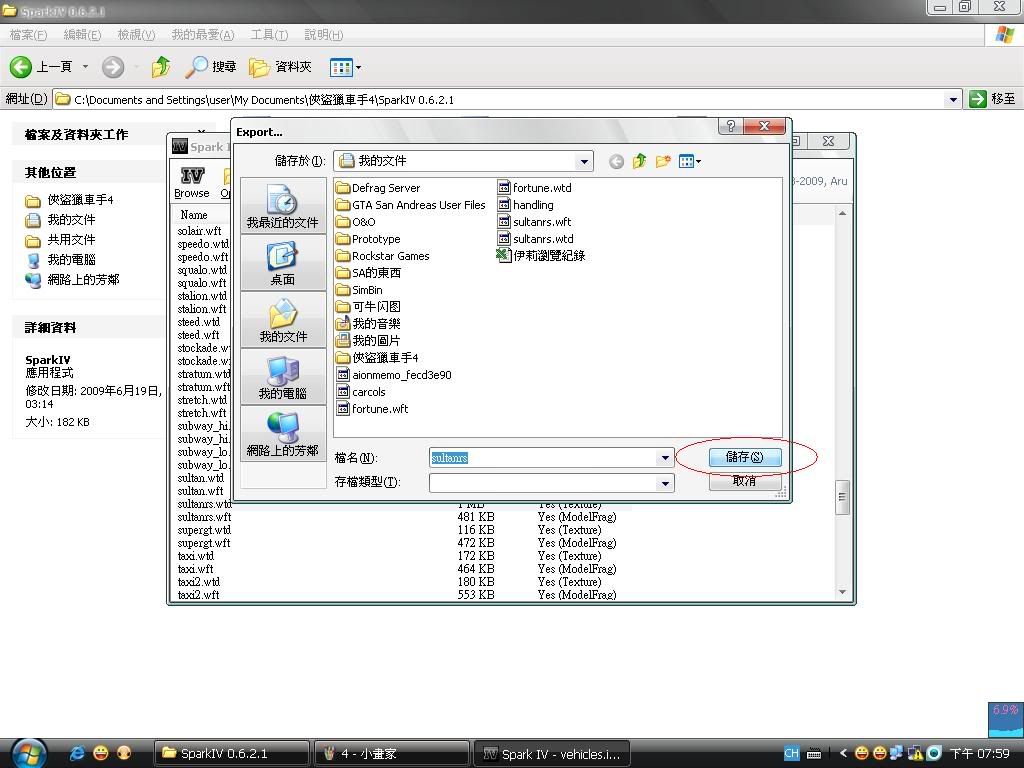Open the 檔案(F) menu
This screenshot has height=768, width=1024.
point(28,35)
